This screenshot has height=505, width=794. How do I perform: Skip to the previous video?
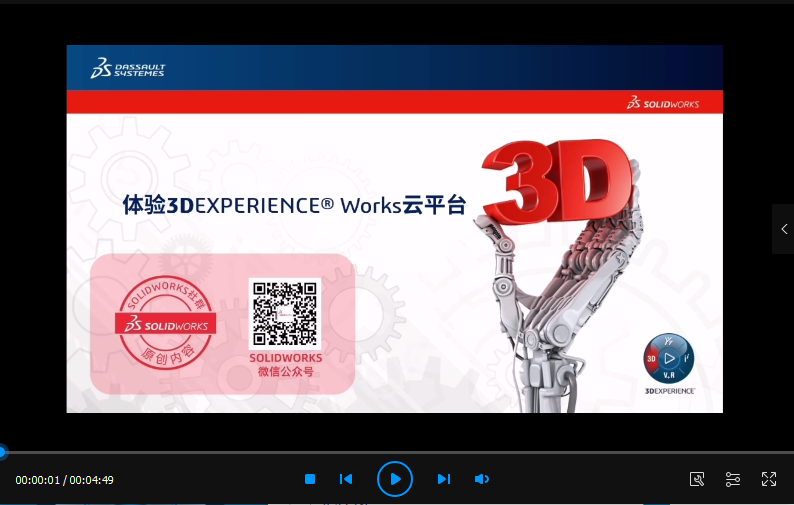coord(346,479)
